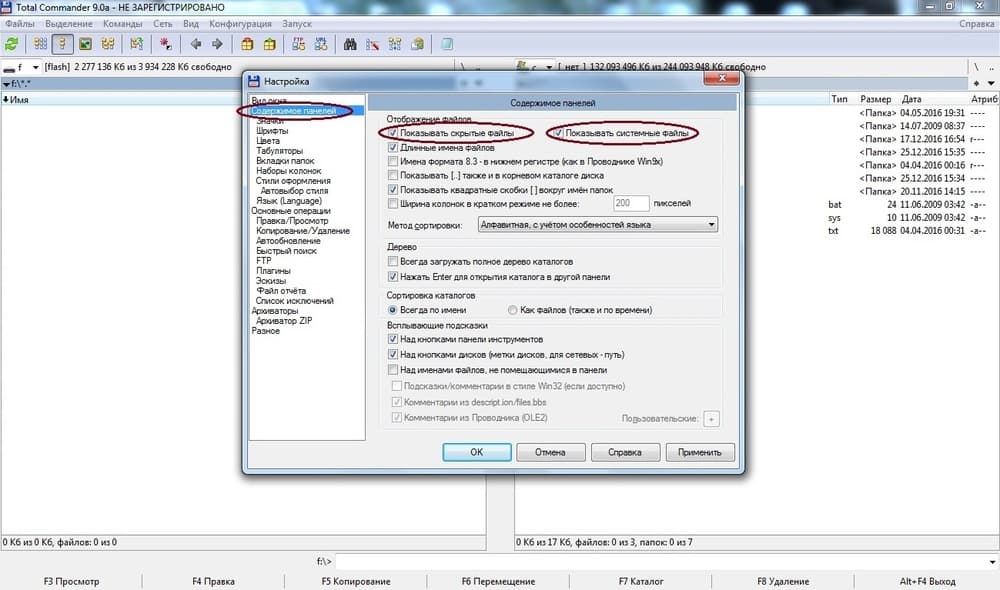1000x590 pixels.
Task: Click the copy names toolbar icon
Action: [418, 44]
